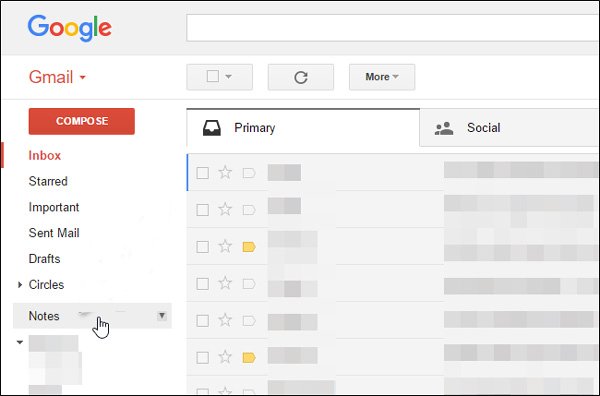Click the COMPOSE button
The width and height of the screenshot is (600, 396).
[82, 121]
